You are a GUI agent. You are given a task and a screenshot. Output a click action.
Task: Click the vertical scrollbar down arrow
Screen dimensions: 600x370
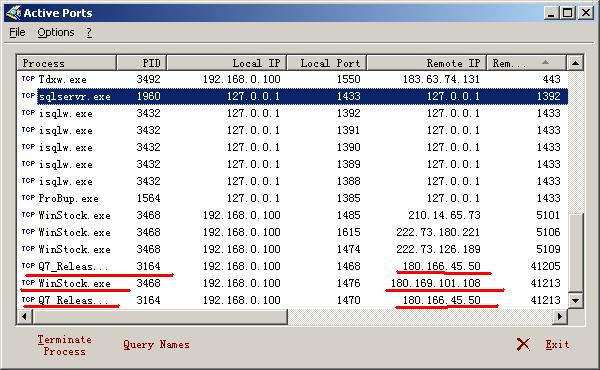575,300
